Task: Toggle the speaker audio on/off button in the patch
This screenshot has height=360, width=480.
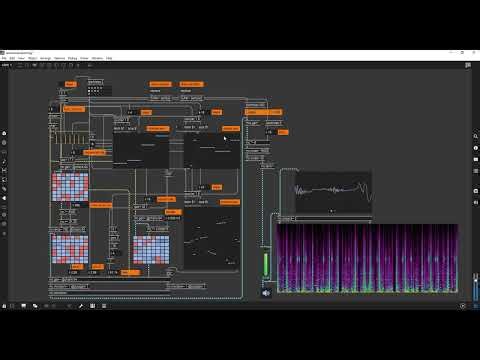Action: click(266, 293)
